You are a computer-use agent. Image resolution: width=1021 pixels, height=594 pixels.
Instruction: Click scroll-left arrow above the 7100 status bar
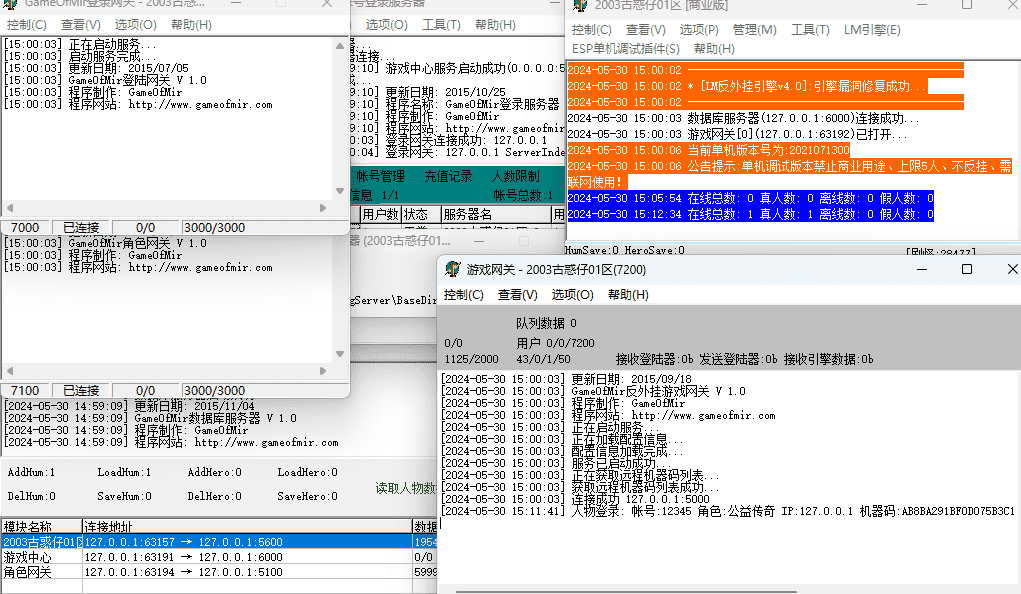pos(10,371)
